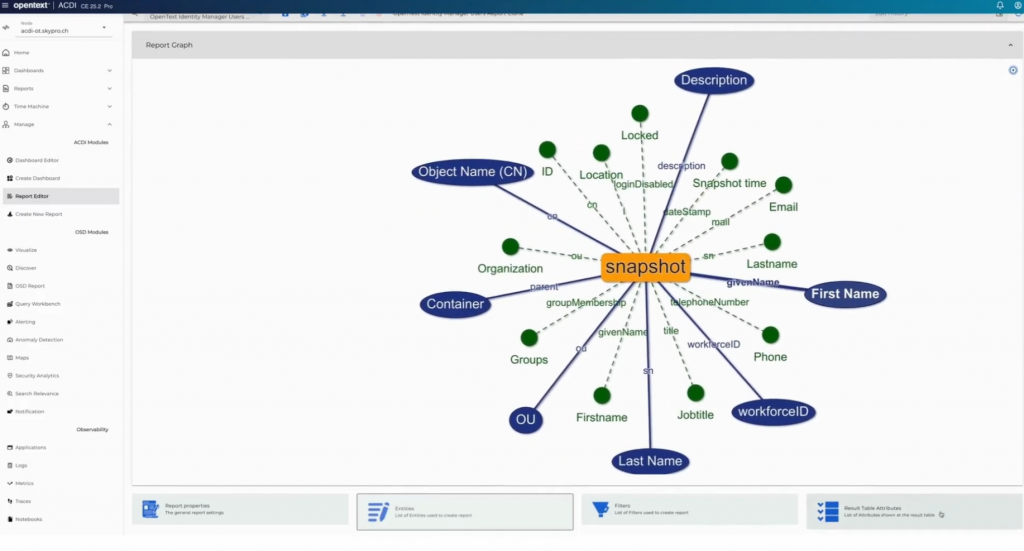Click the Search Relevance icon

pos(10,394)
